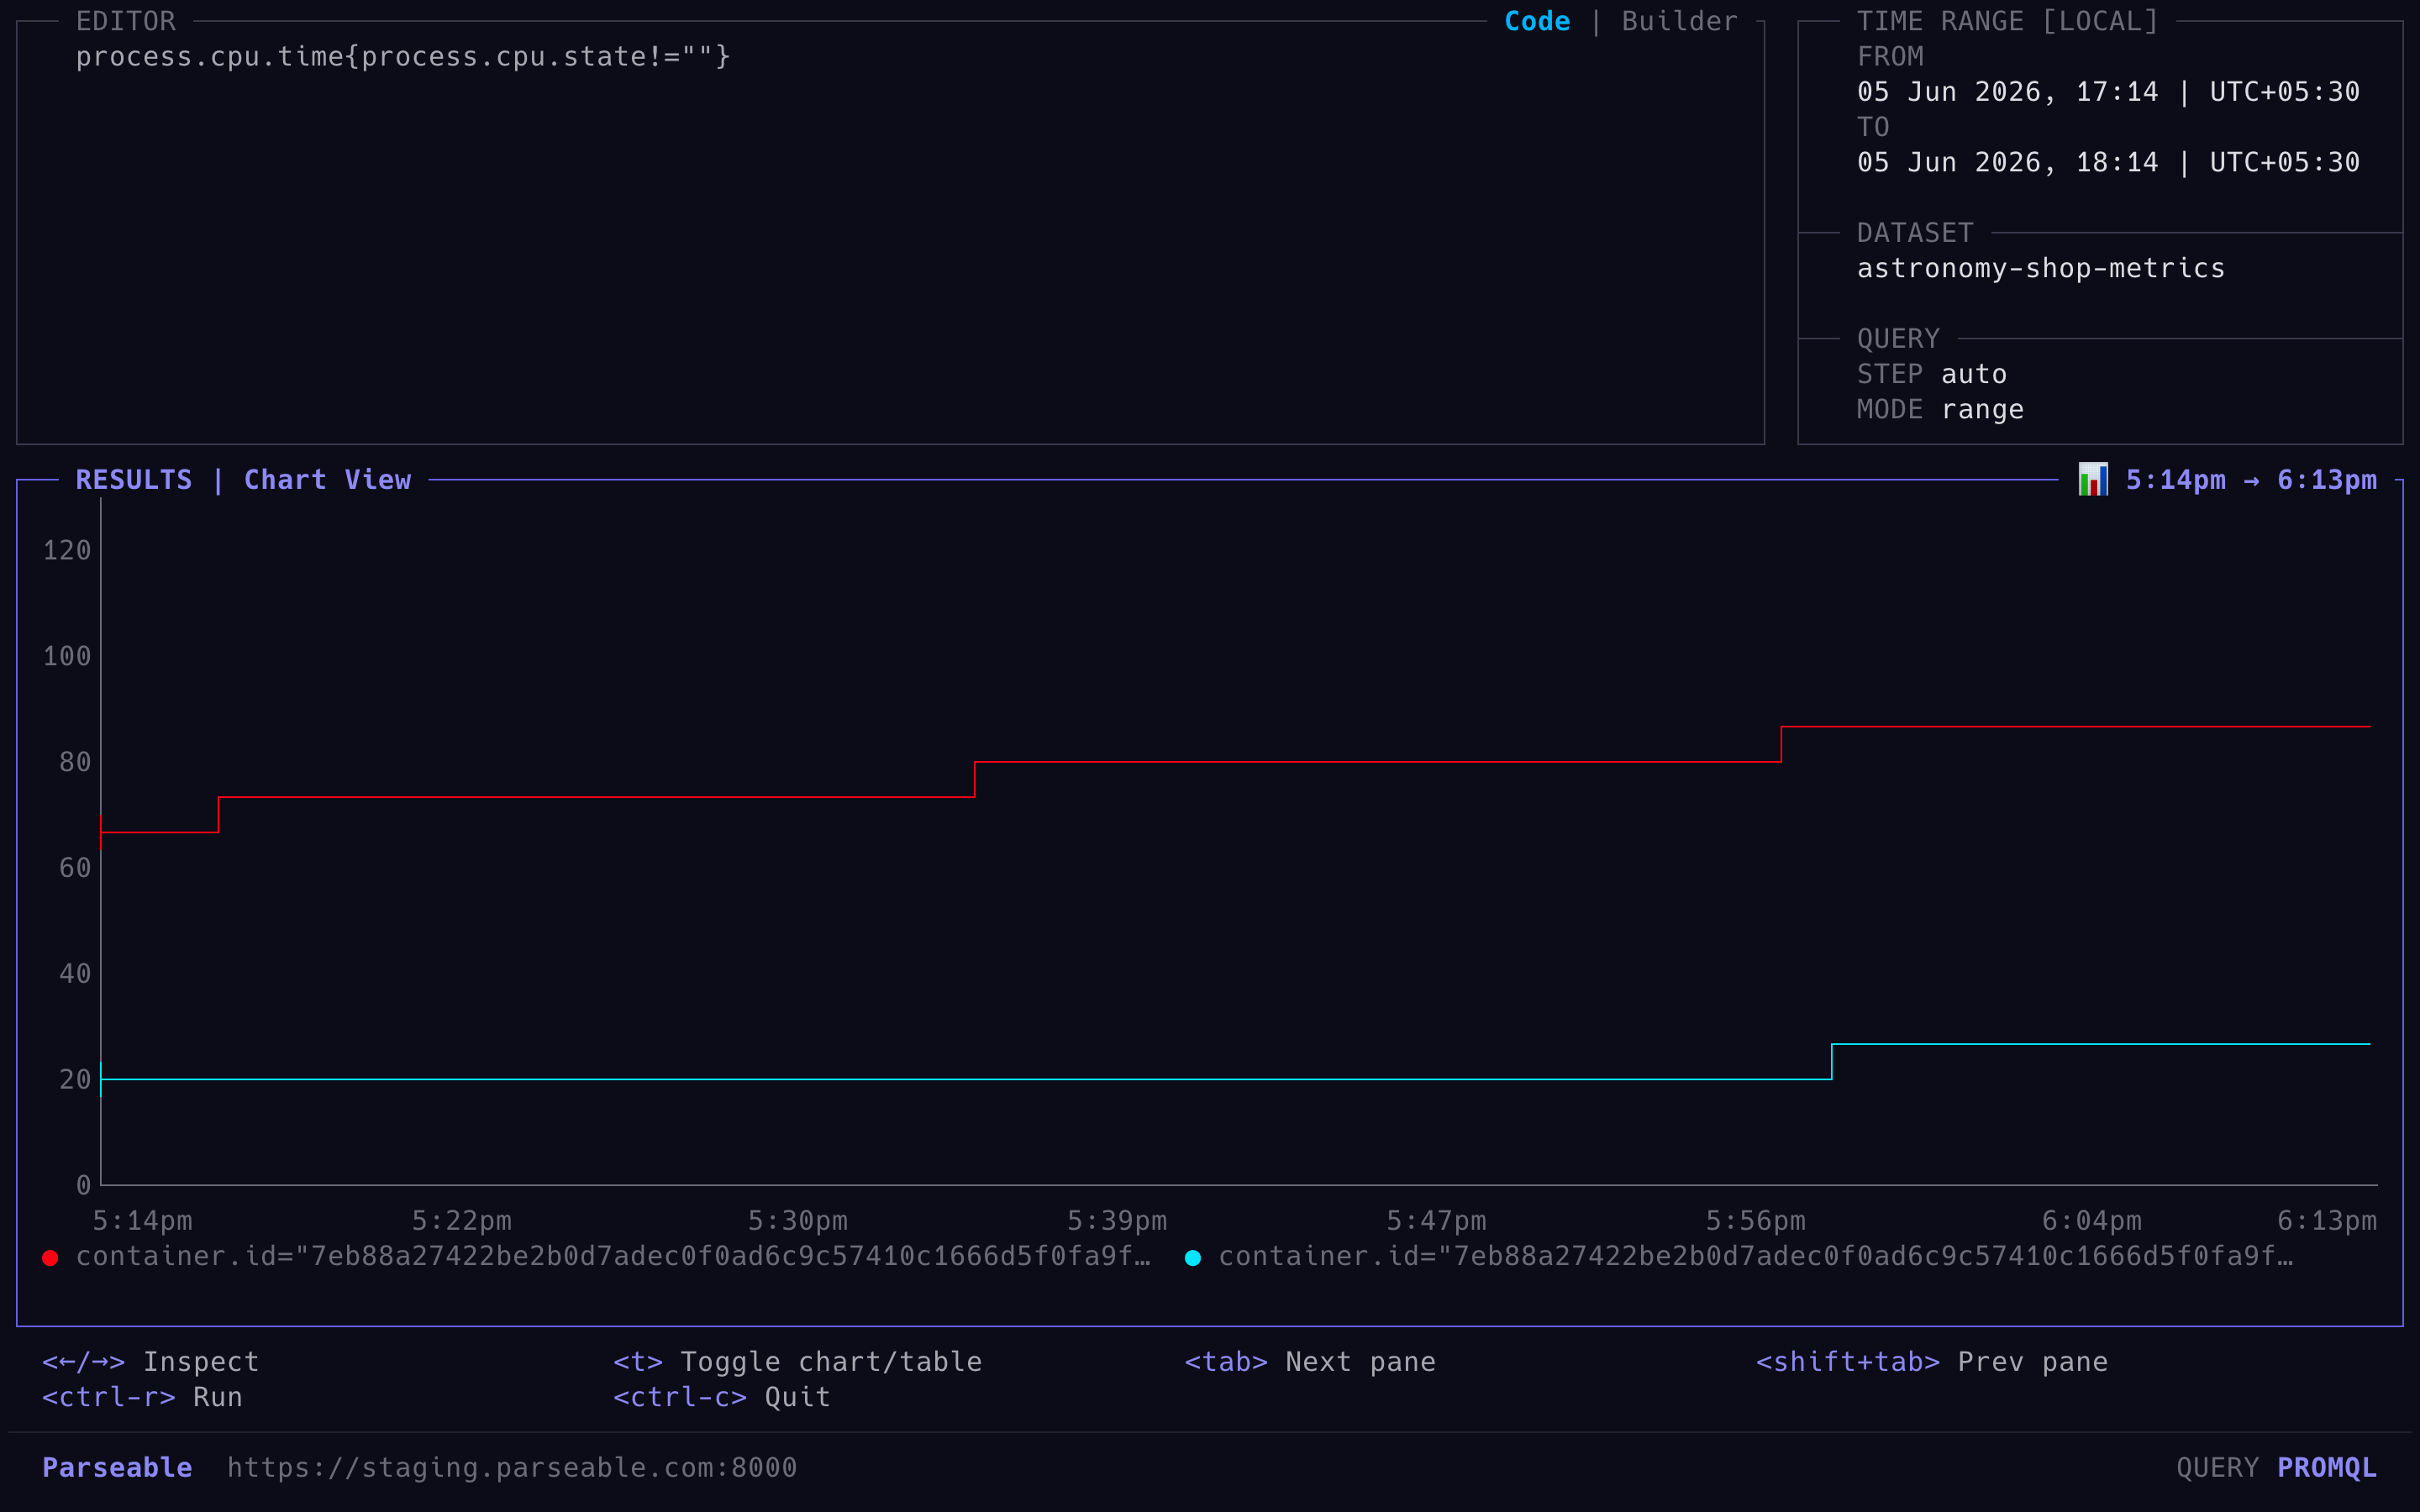This screenshot has width=2420, height=1512.
Task: Click the 40 y-axis label
Action: click(x=75, y=974)
